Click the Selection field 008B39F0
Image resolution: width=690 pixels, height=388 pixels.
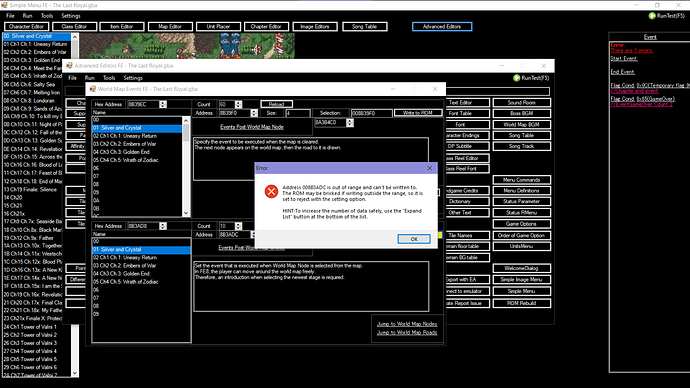tap(371, 113)
